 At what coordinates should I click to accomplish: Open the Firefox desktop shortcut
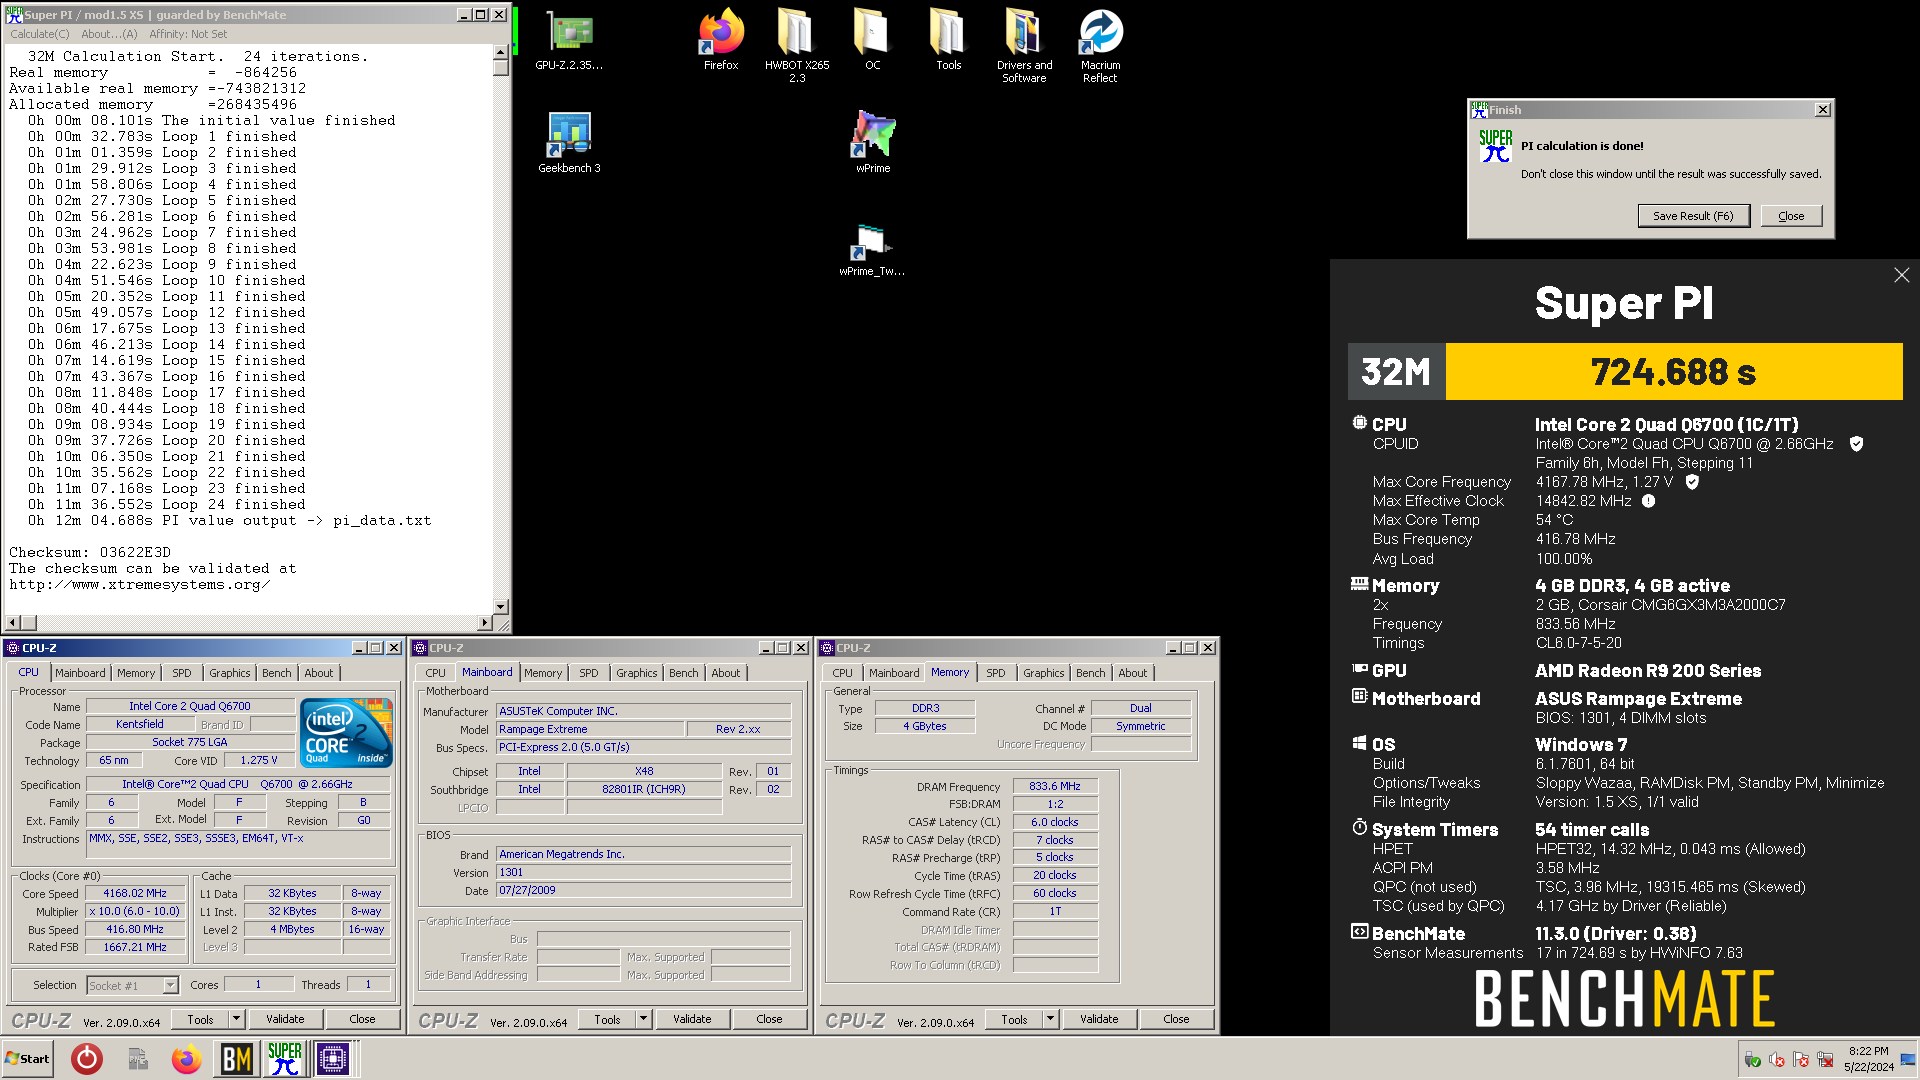[x=721, y=42]
